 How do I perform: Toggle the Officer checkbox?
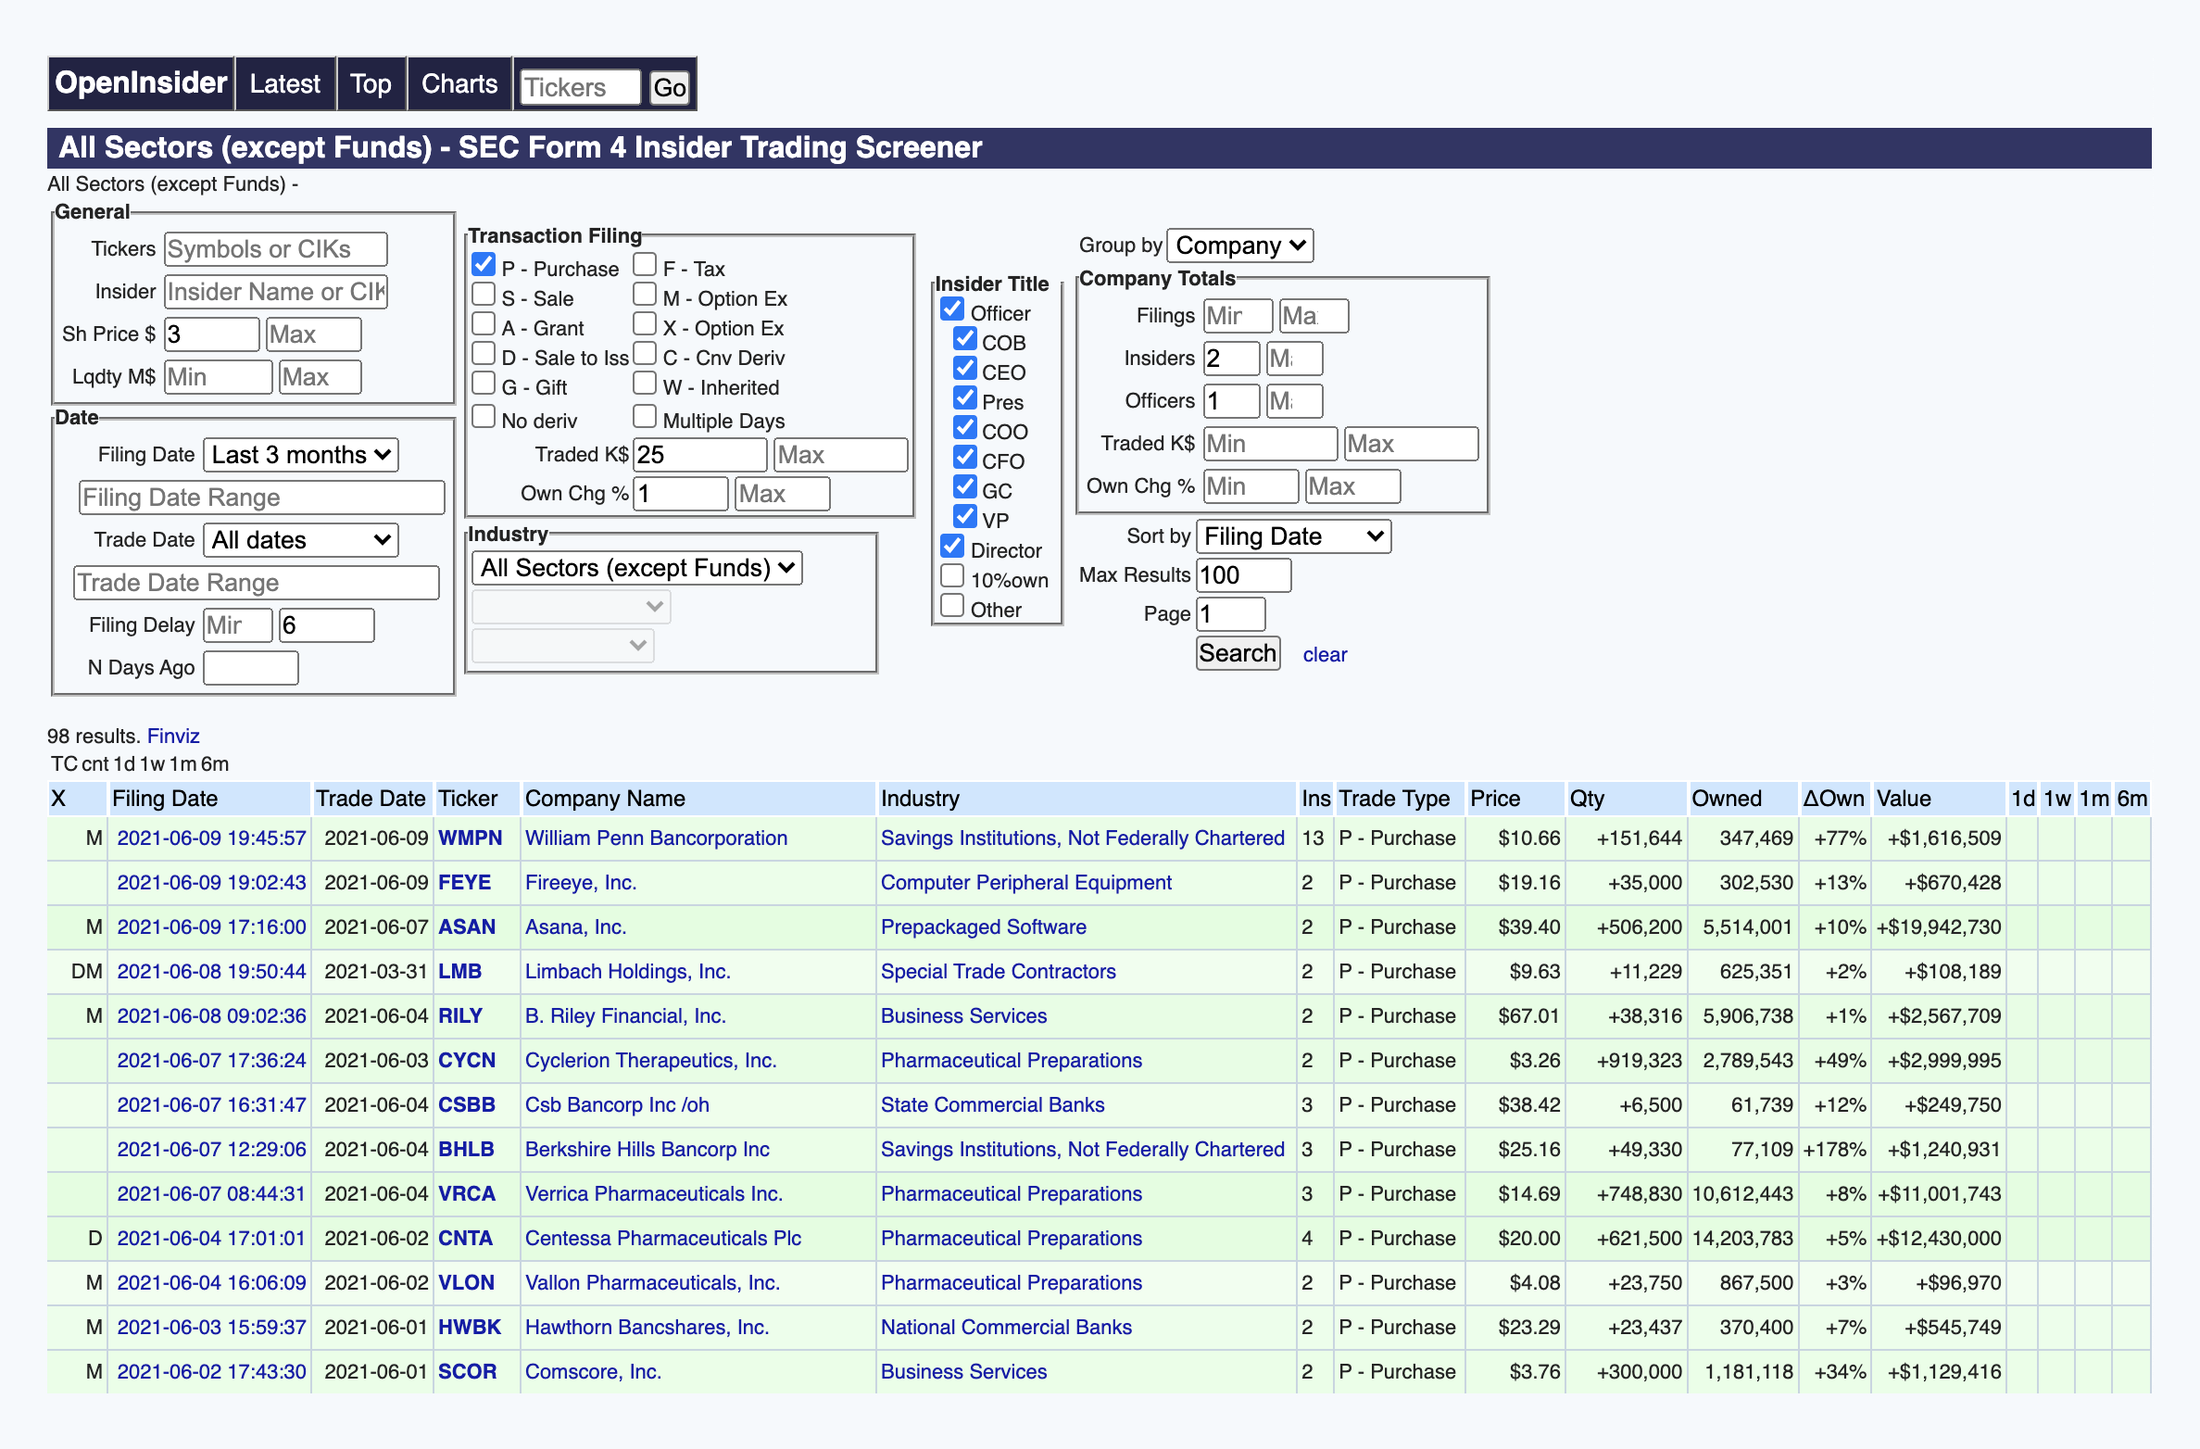click(953, 310)
